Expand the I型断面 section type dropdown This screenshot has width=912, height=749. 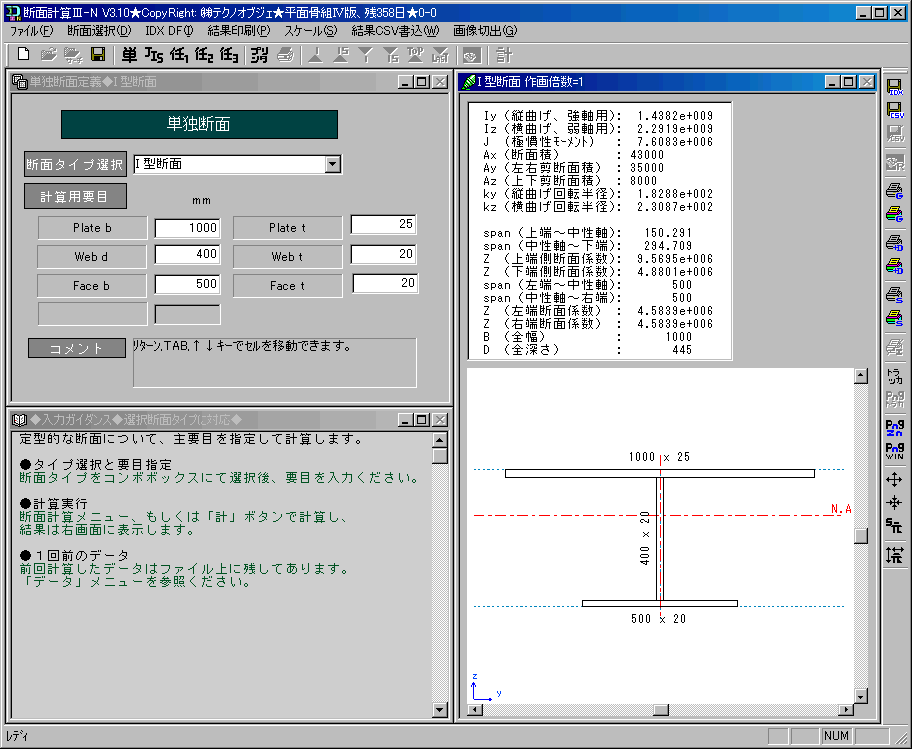point(333,164)
